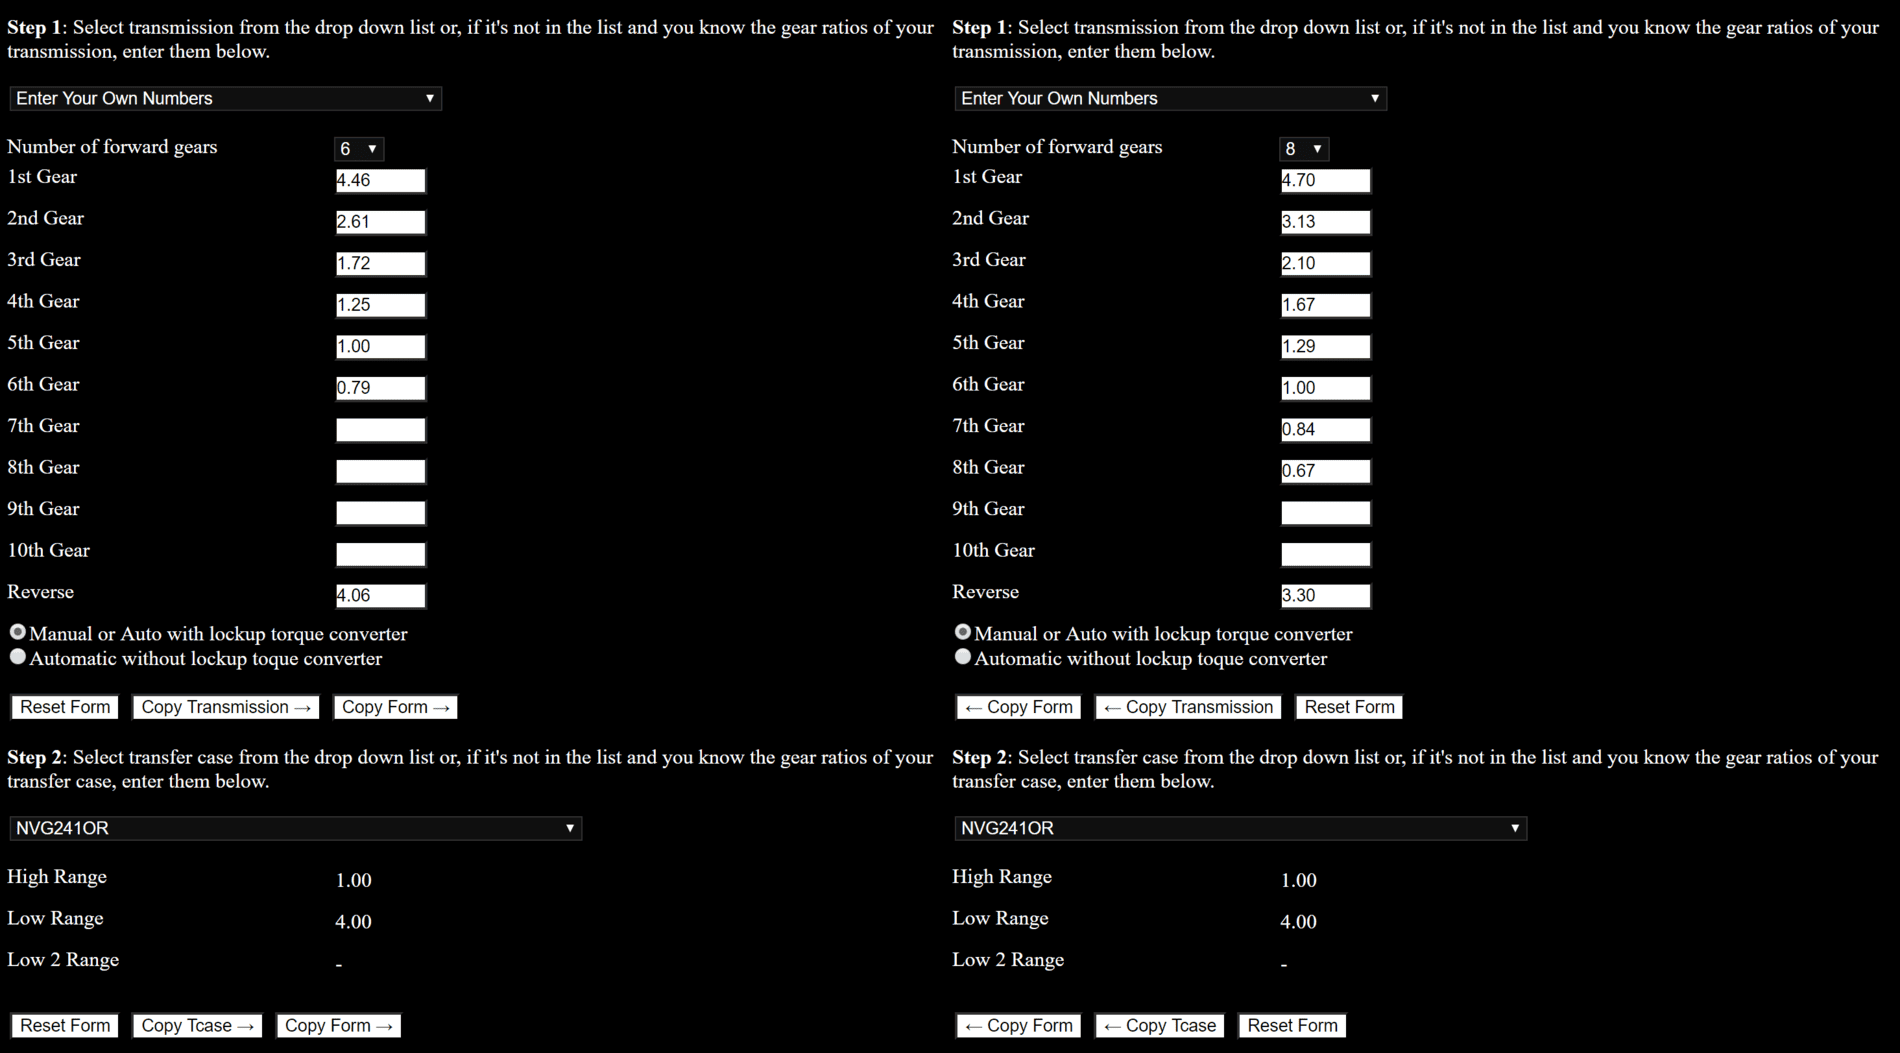The width and height of the screenshot is (1900, 1053).
Task: Click right 'Low 2 Range' label
Action: point(1008,960)
